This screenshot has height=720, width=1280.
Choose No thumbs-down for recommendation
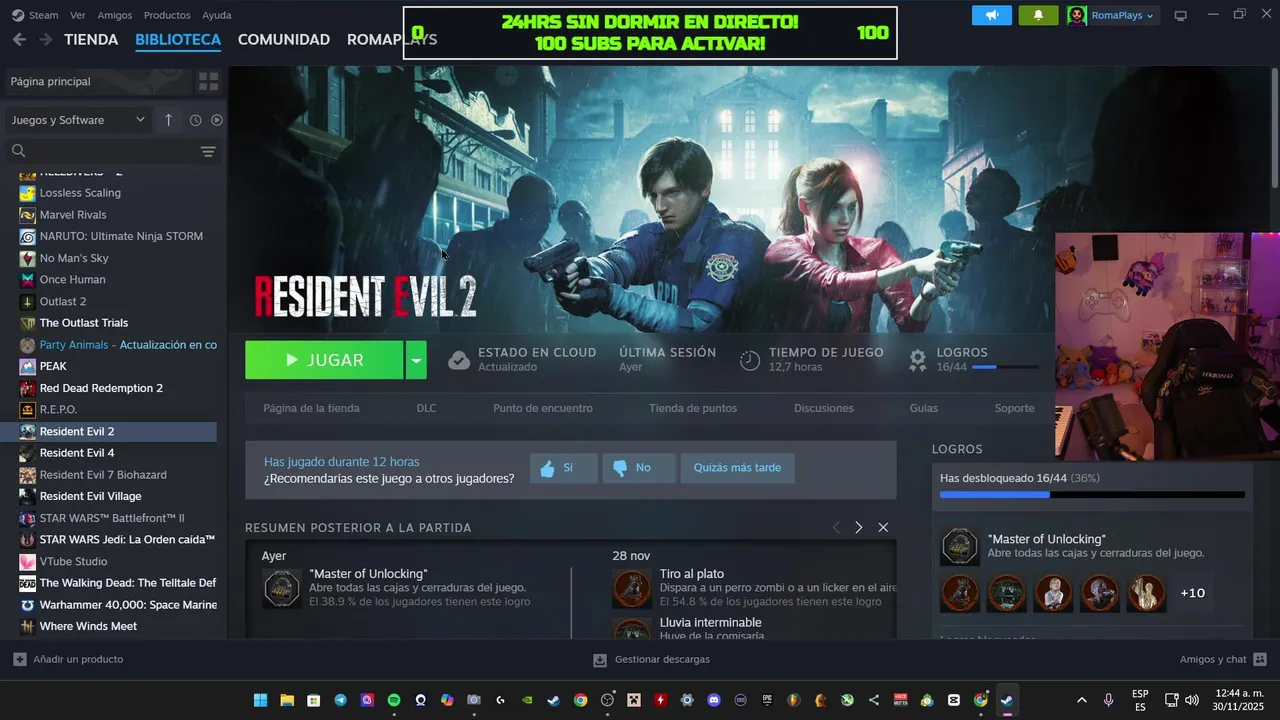[638, 468]
